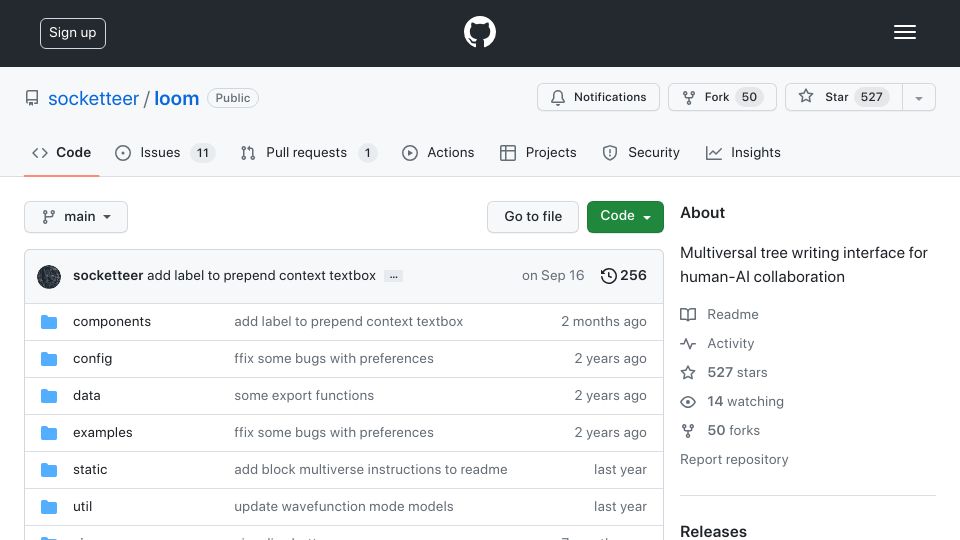View 256 commits history
Viewport: 960px width, 540px height.
(624, 276)
